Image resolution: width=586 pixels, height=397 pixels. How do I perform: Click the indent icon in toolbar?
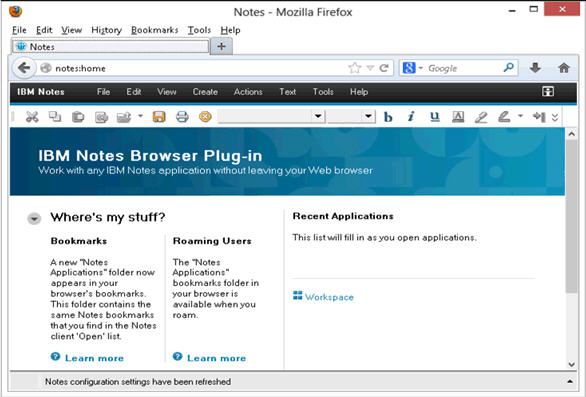pos(539,117)
